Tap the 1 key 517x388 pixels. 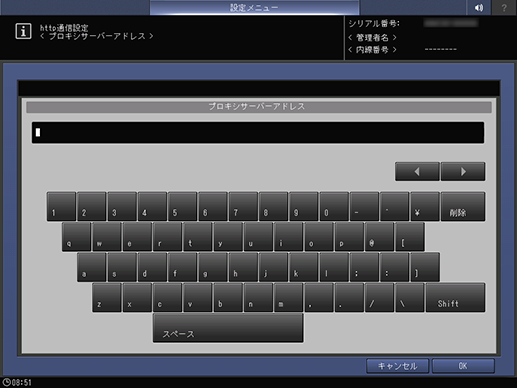pyautogui.click(x=61, y=206)
